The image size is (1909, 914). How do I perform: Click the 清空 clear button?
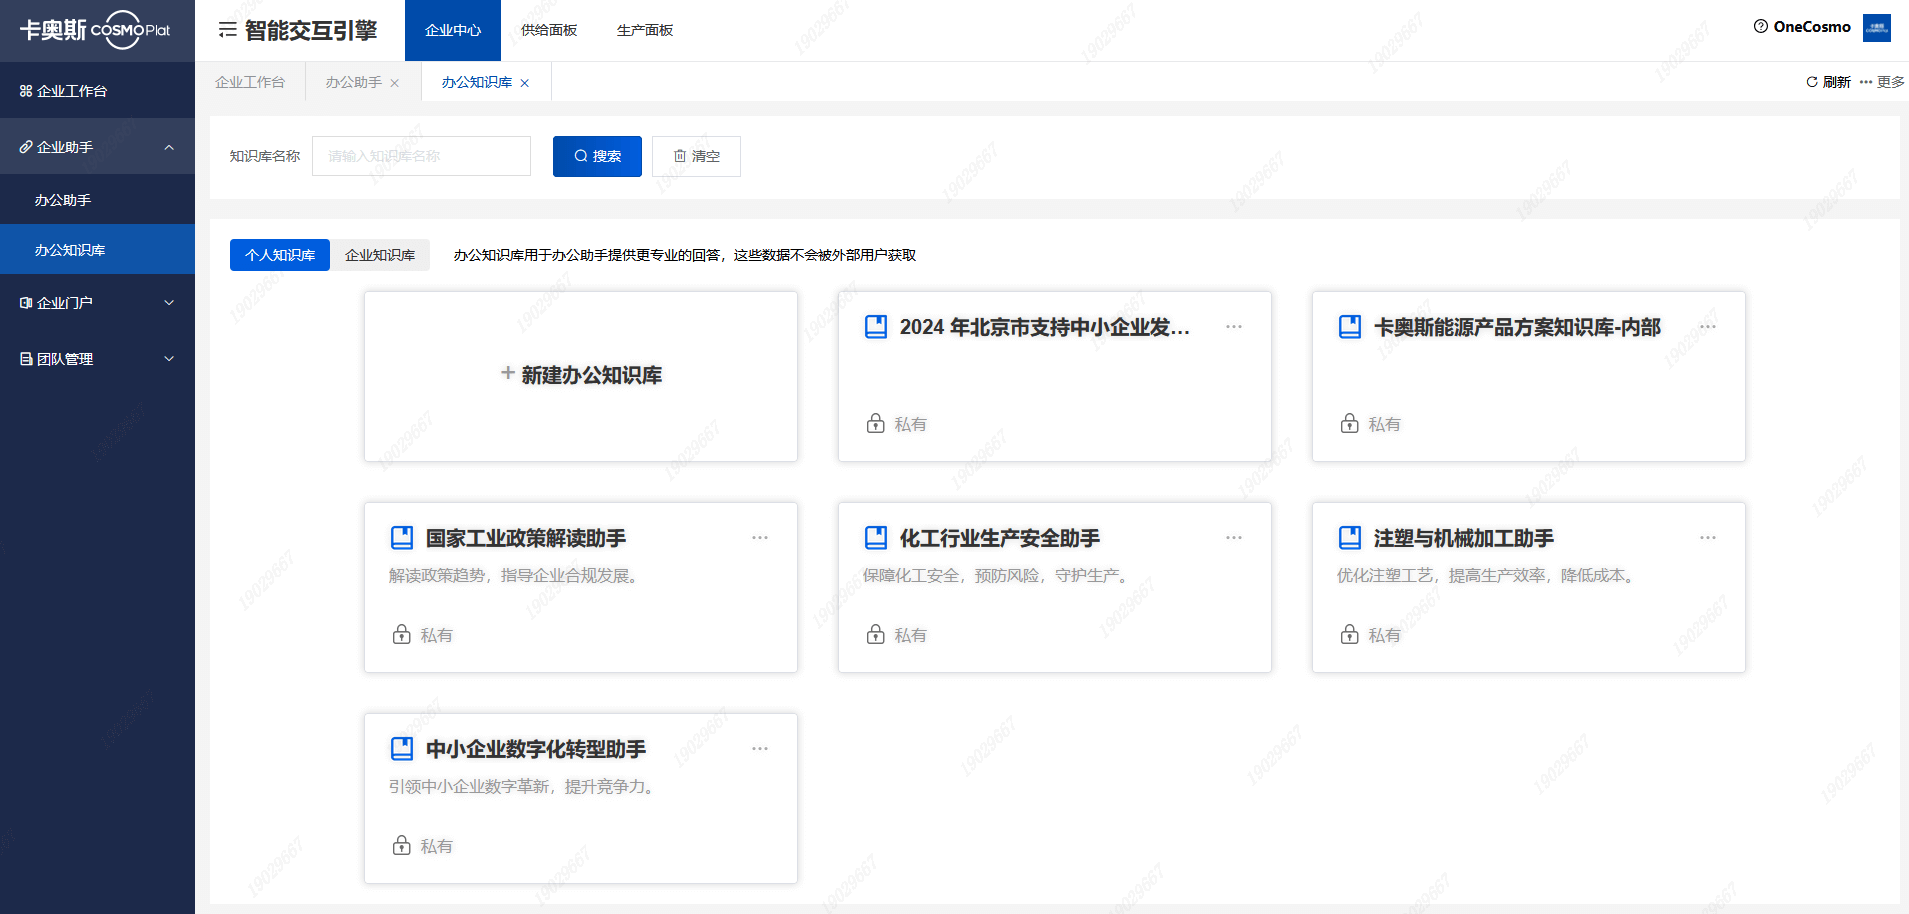pyautogui.click(x=696, y=156)
